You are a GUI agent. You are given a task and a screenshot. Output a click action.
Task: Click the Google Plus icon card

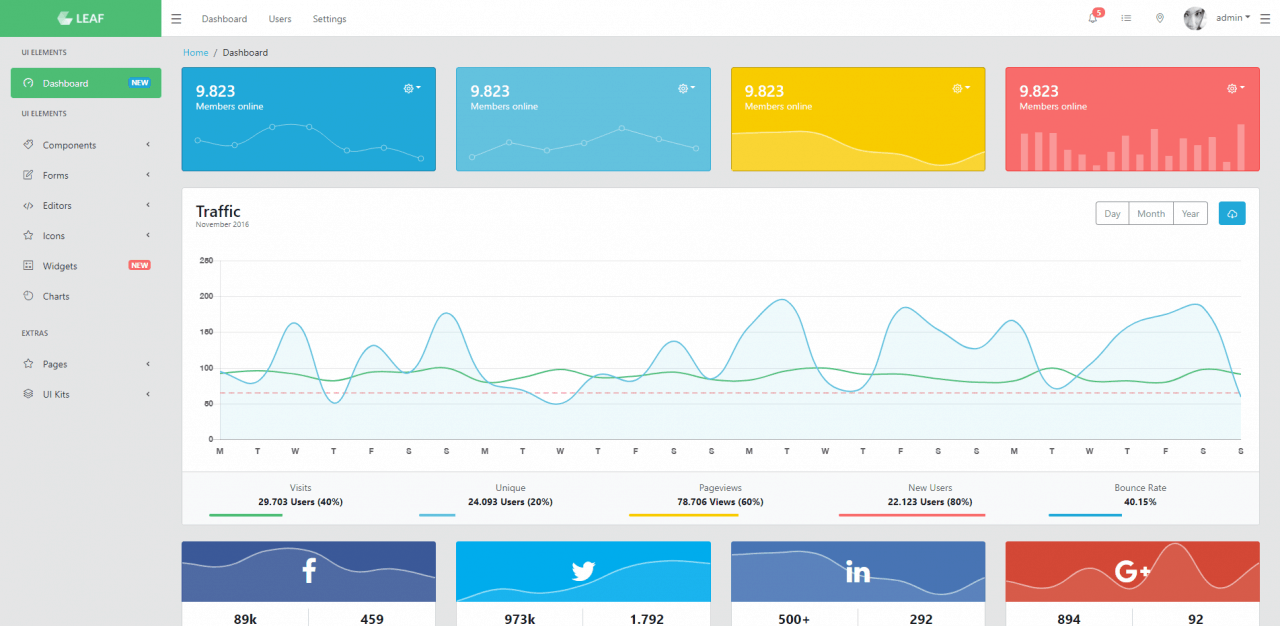tap(1132, 571)
